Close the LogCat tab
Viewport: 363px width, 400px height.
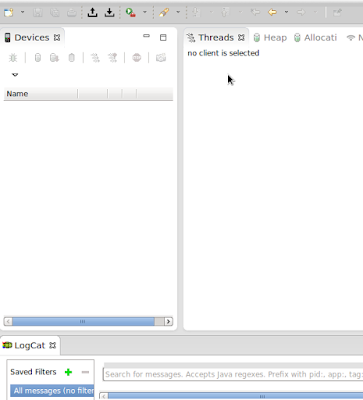pos(52,345)
